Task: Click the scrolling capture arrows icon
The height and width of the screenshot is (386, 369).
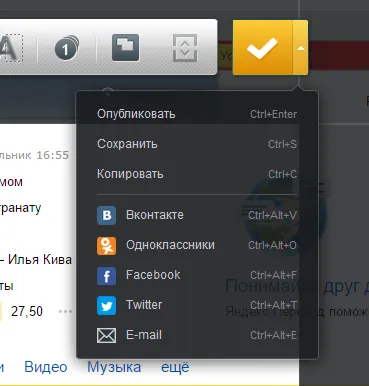Action: tap(185, 48)
